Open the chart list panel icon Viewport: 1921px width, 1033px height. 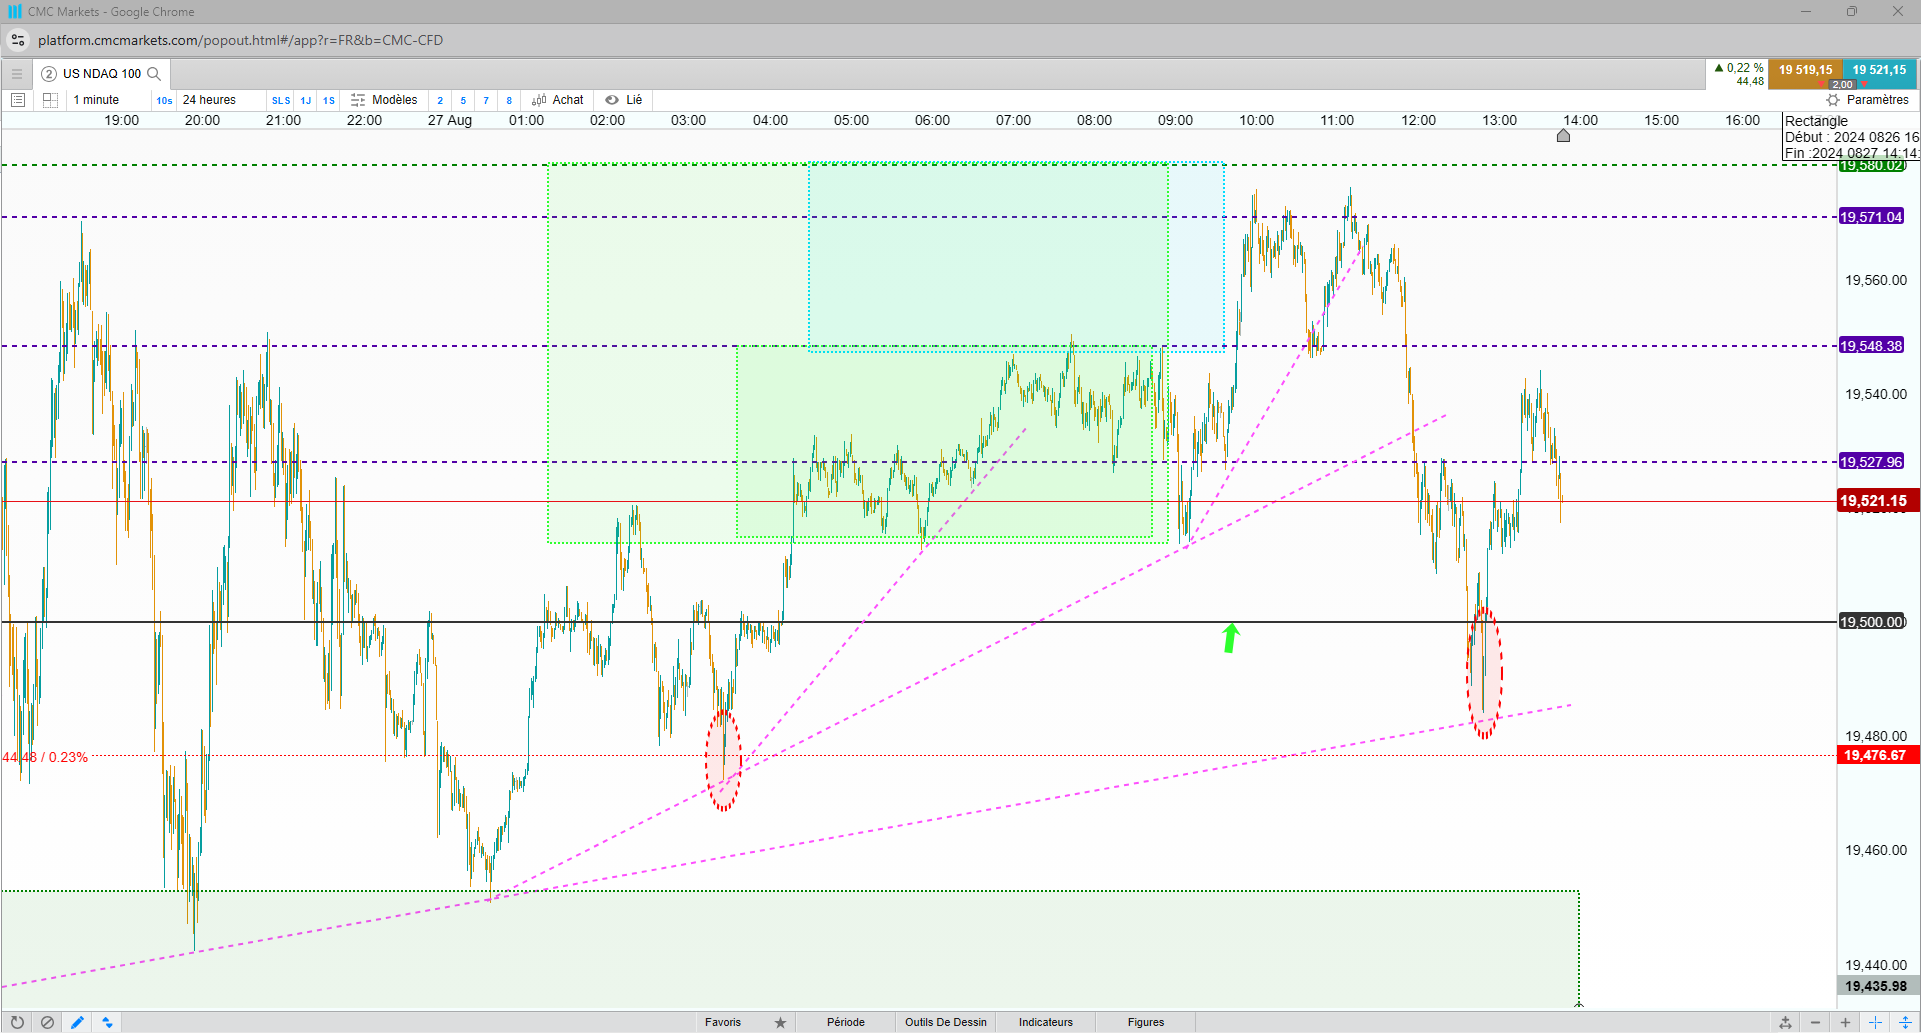pos(18,100)
